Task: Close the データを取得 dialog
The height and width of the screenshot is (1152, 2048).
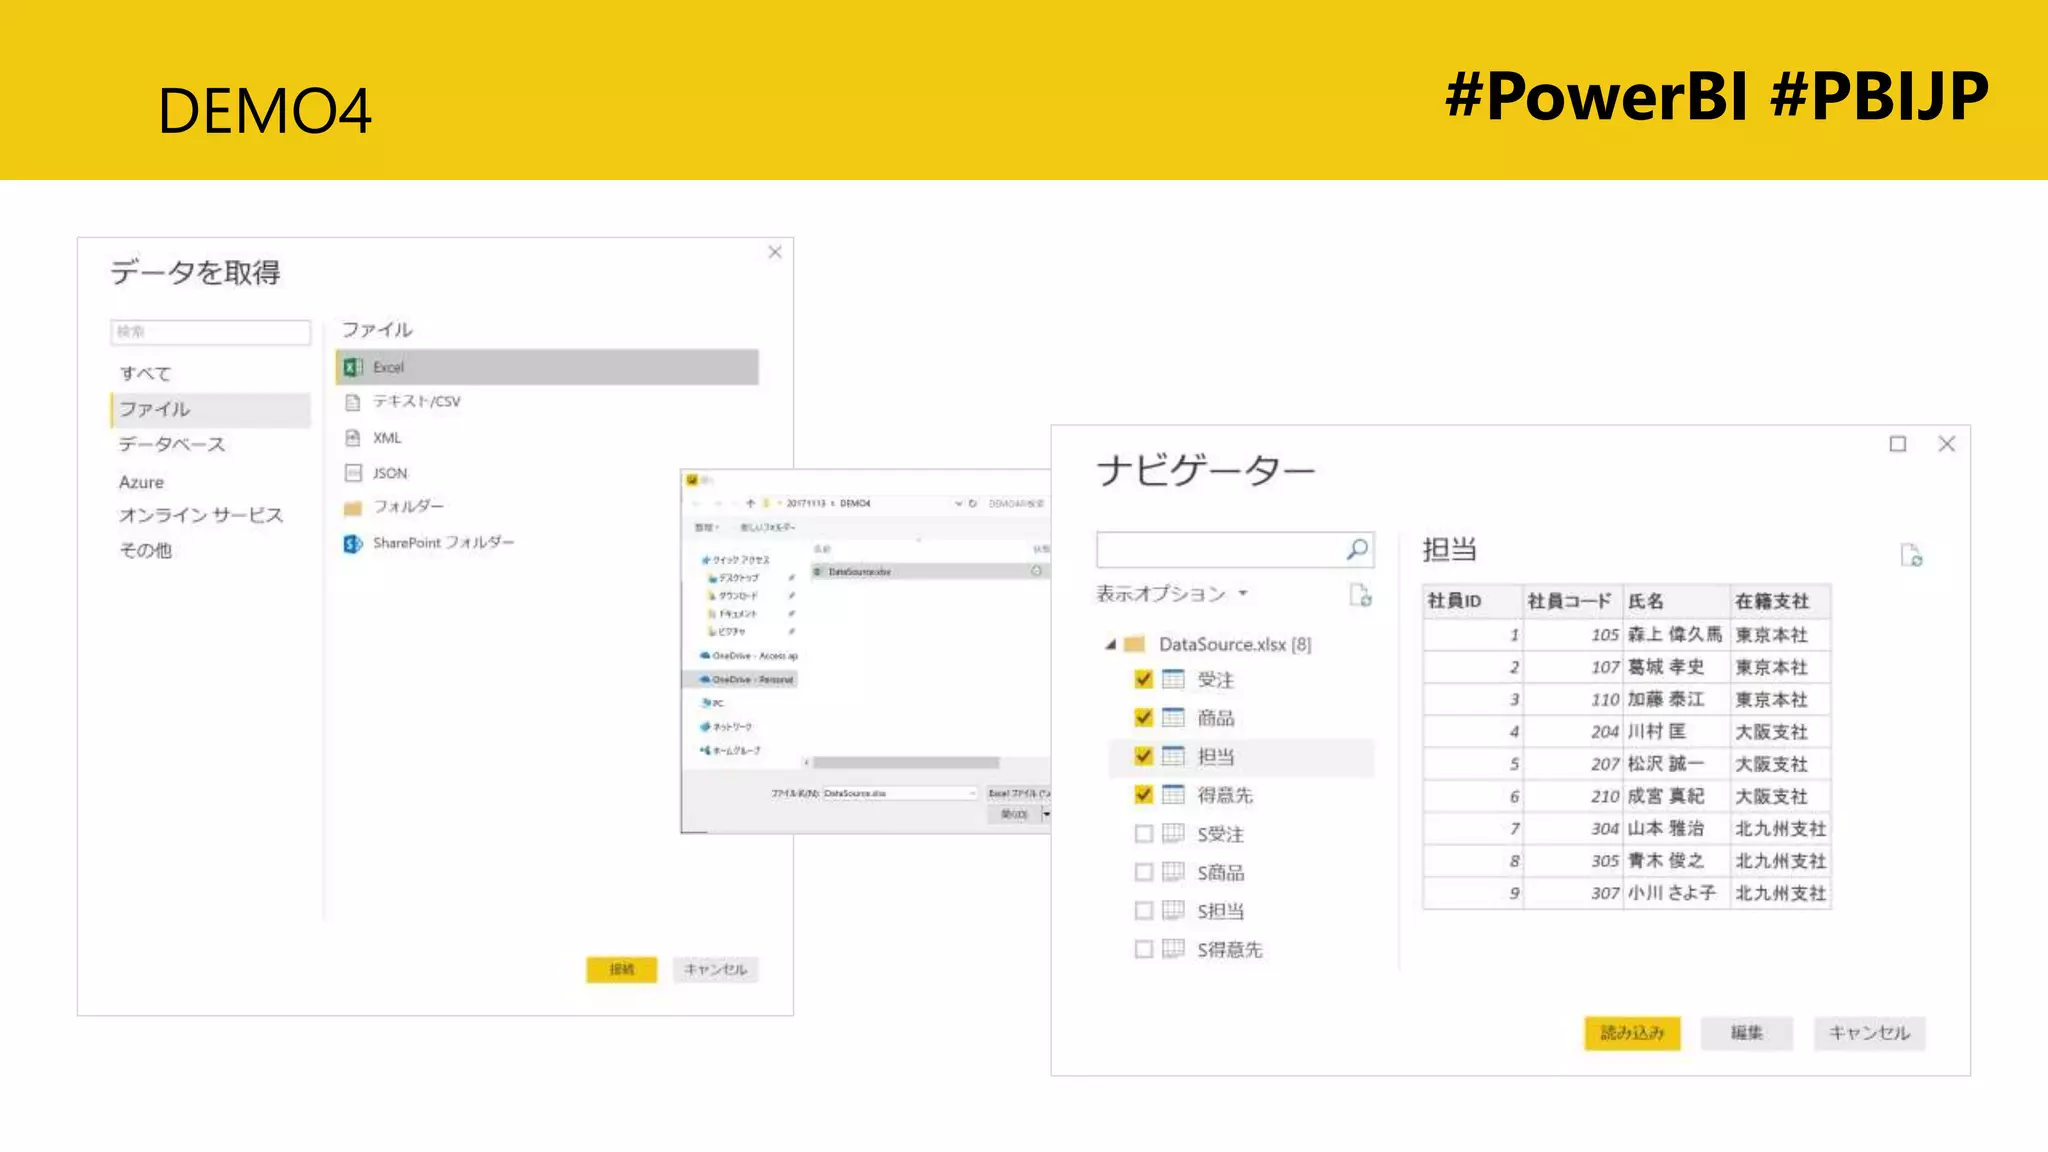Action: coord(775,253)
